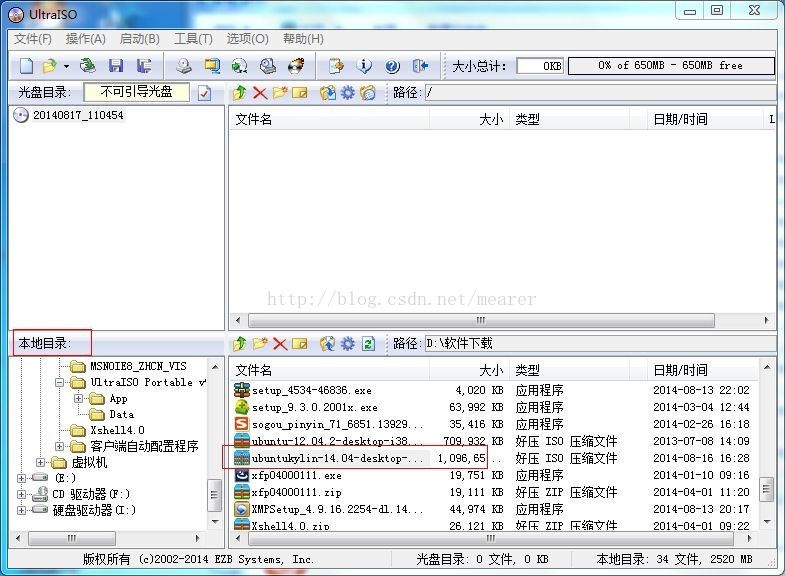Viewport: 785px width, 576px height.
Task: Click Add to image icon in local toolbar
Action: pos(328,343)
